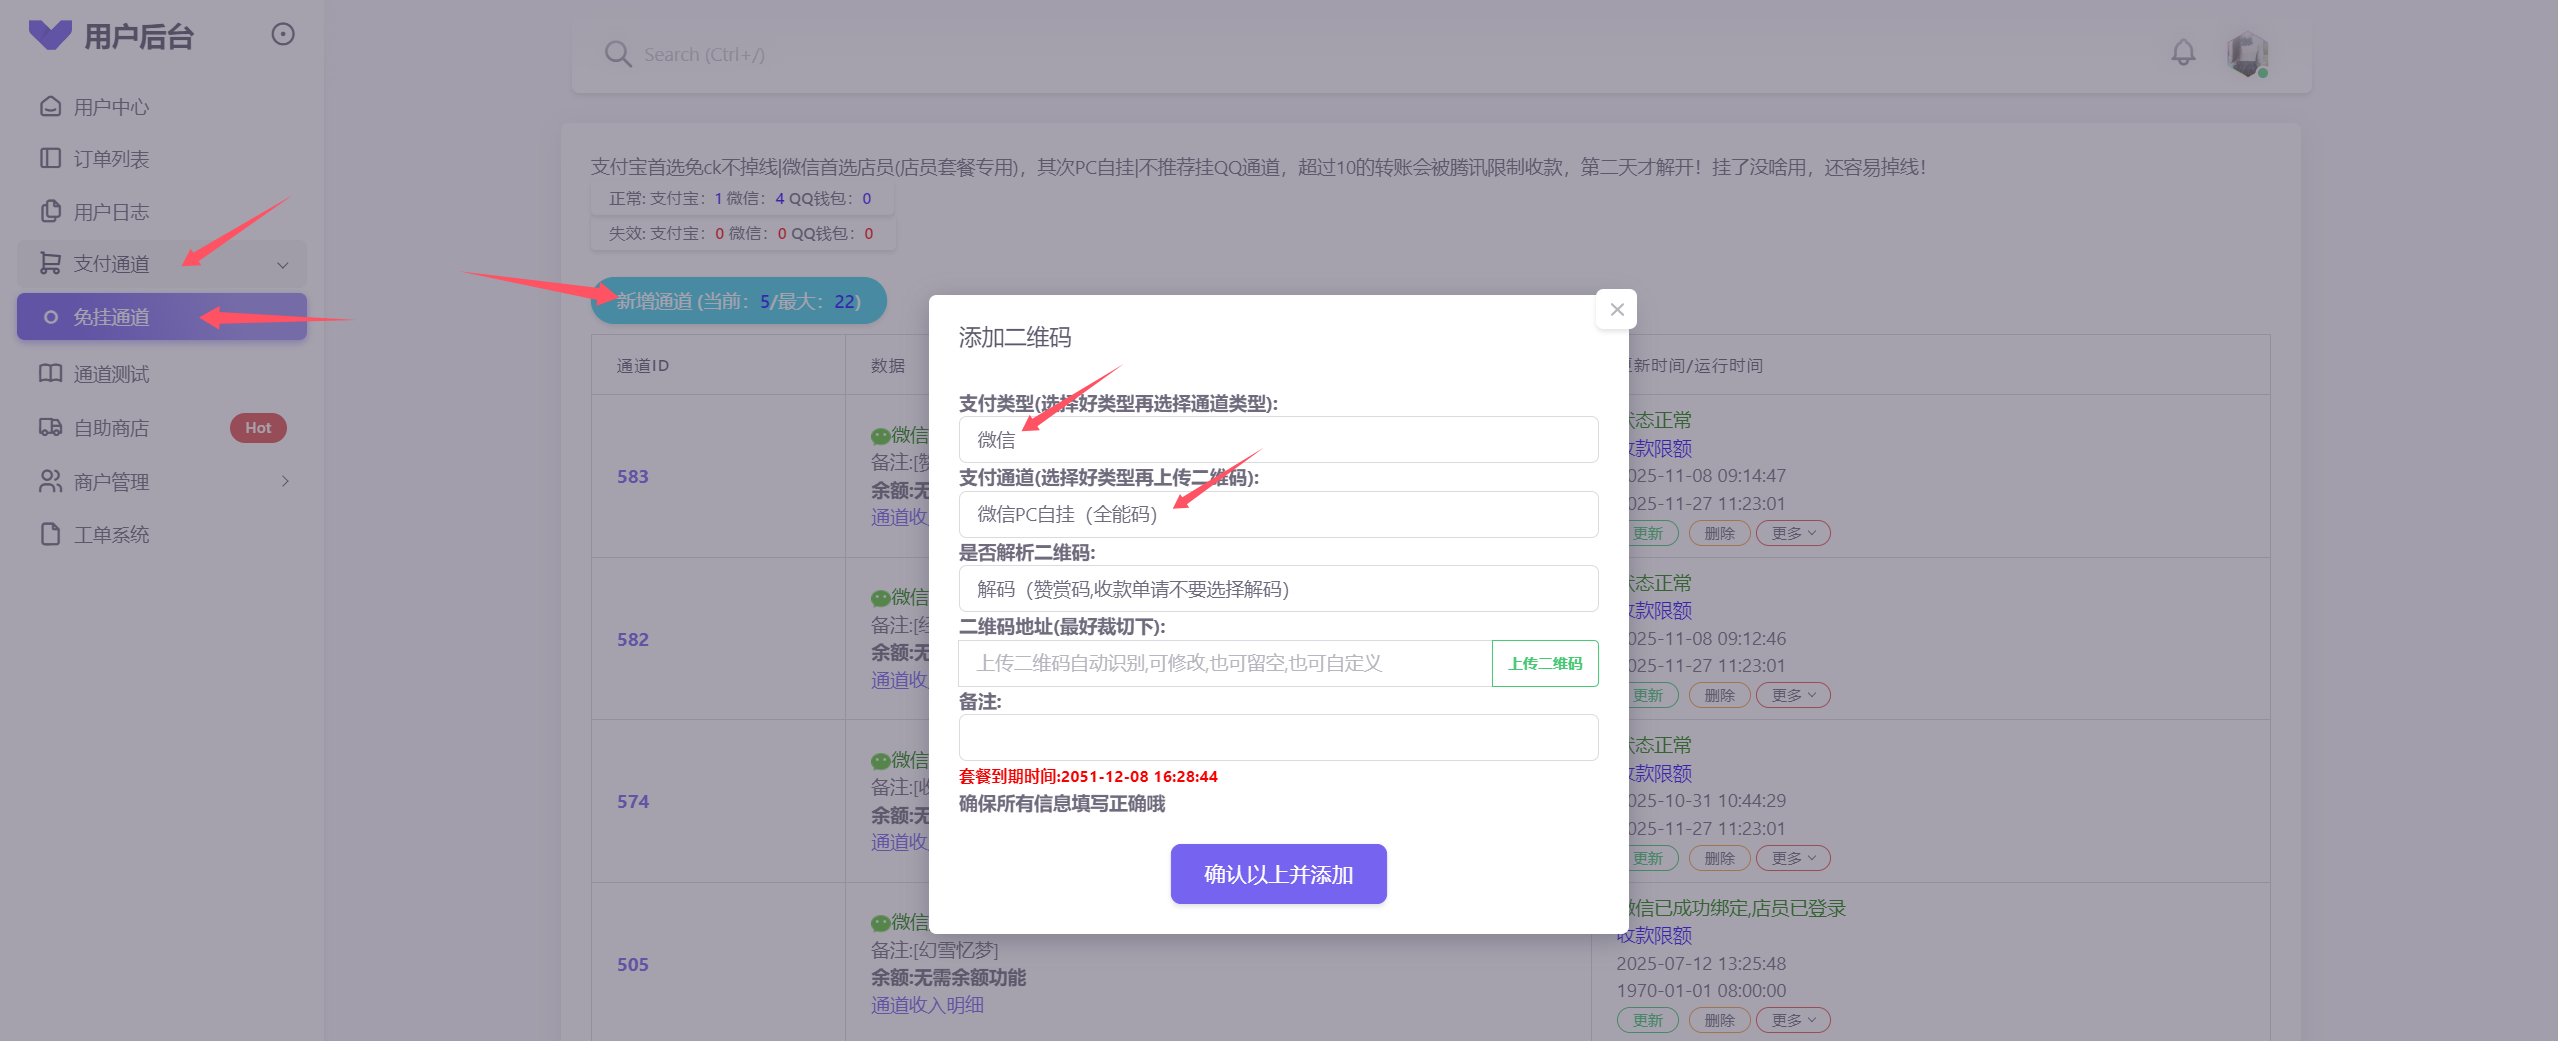The image size is (2558, 1041).
Task: Click the 上传二维码 upload button
Action: pyautogui.click(x=1544, y=663)
